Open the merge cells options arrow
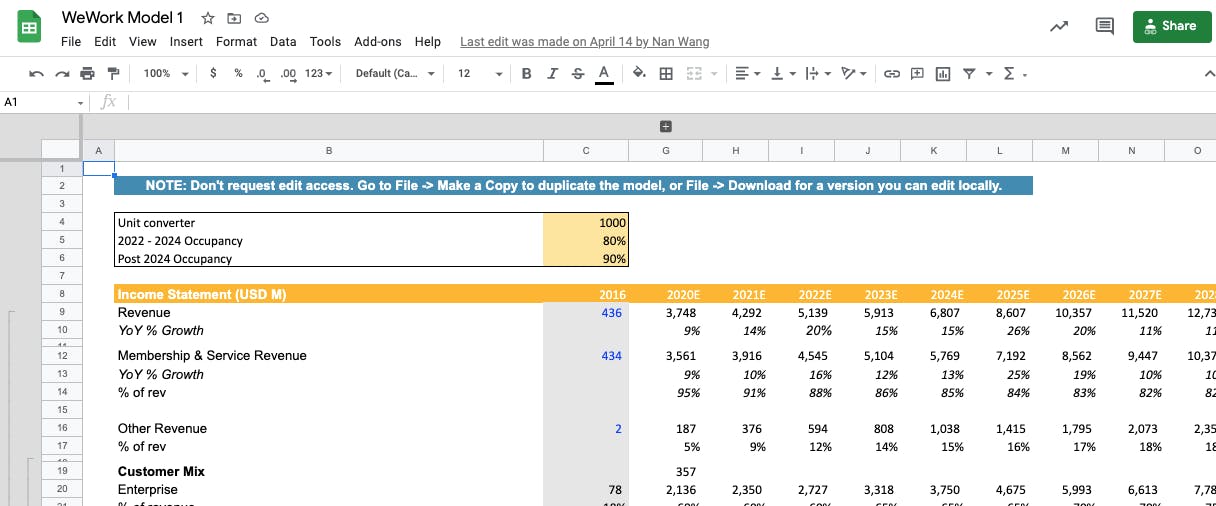Screen dimensions: 1216x506 click(714, 74)
